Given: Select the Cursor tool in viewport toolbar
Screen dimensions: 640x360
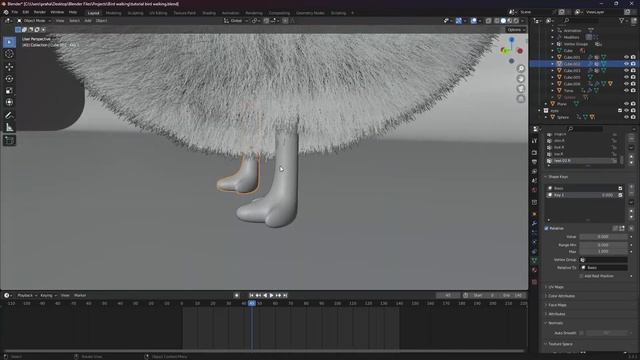Looking at the screenshot, I should click(x=9, y=54).
